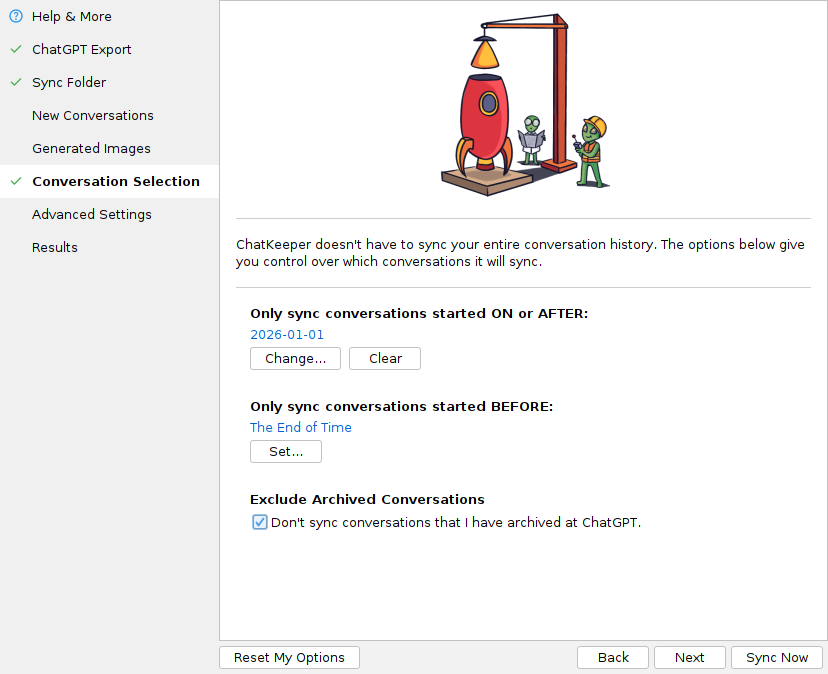Click the 'The End of Time' link
Viewport: 828px width, 674px height.
pyautogui.click(x=301, y=427)
